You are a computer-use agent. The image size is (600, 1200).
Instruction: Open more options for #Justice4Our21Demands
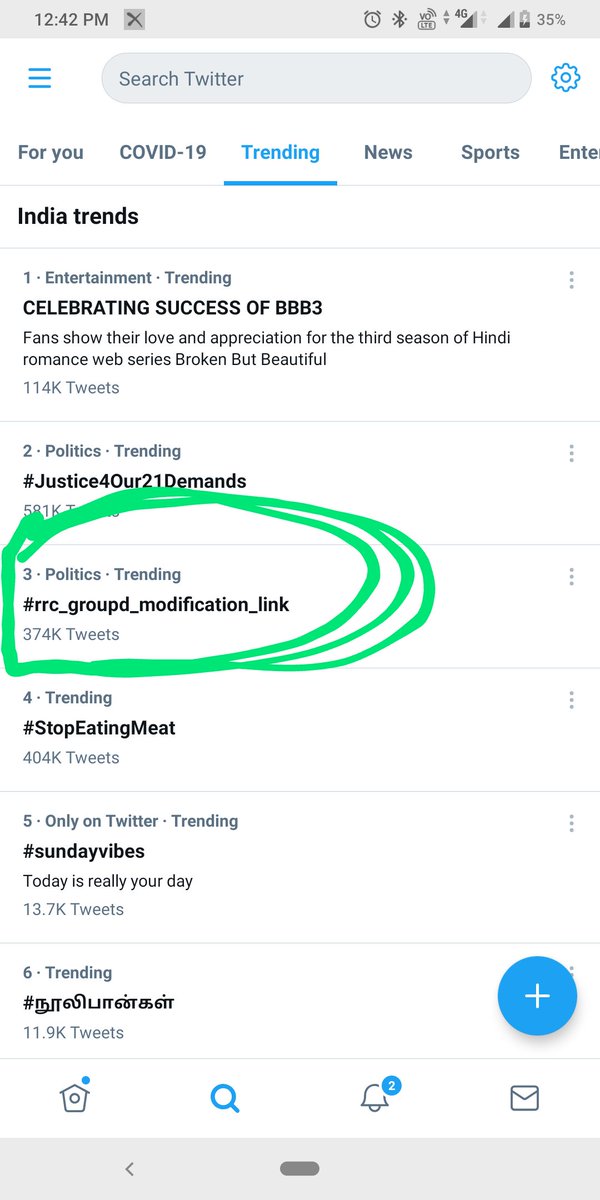tap(571, 453)
